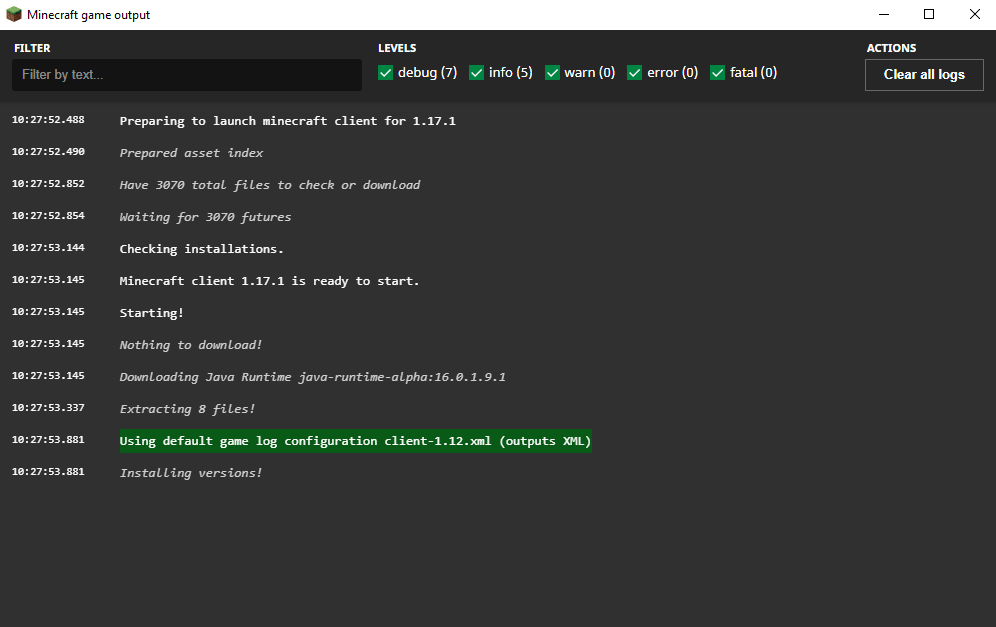Click the 'Installing versions!' log line

pyautogui.click(x=191, y=473)
